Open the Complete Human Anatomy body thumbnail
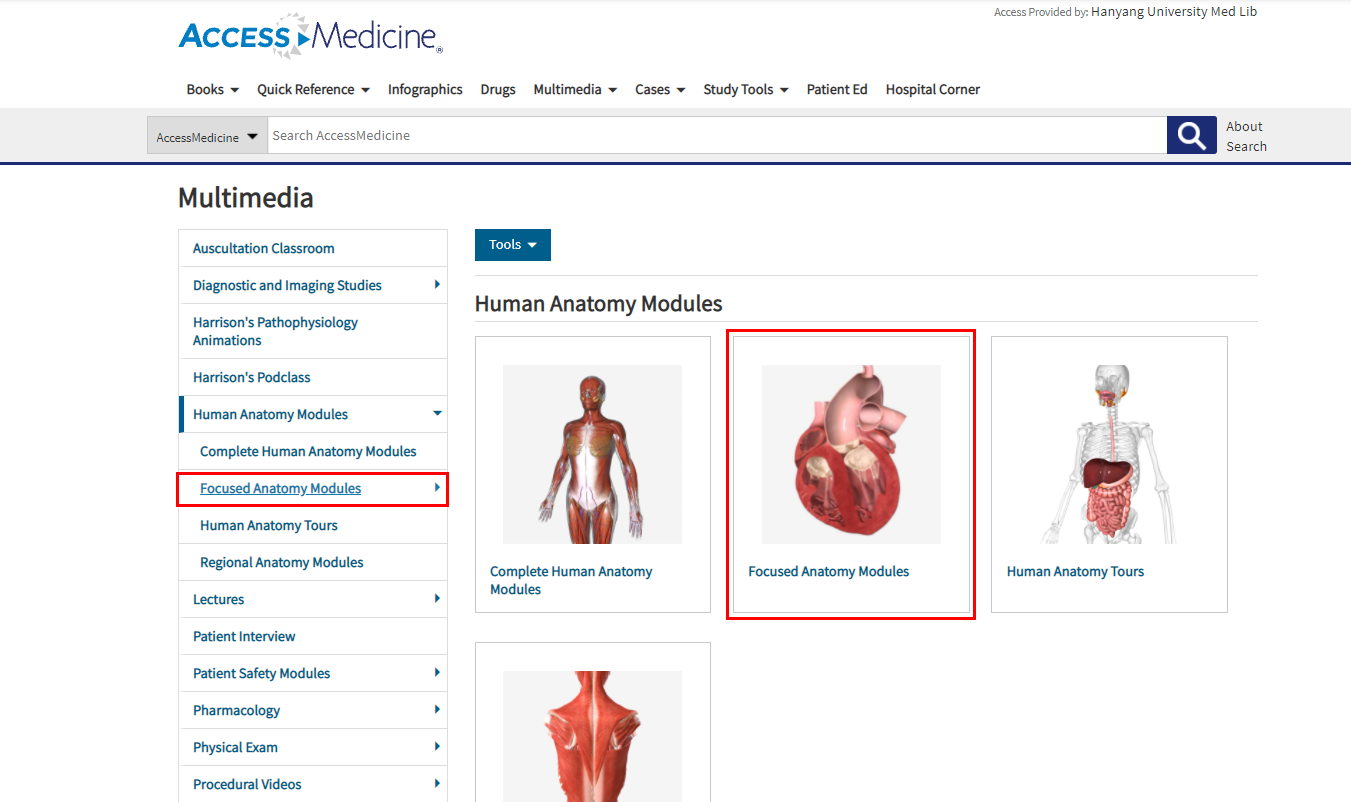This screenshot has width=1351, height=802. click(x=592, y=454)
